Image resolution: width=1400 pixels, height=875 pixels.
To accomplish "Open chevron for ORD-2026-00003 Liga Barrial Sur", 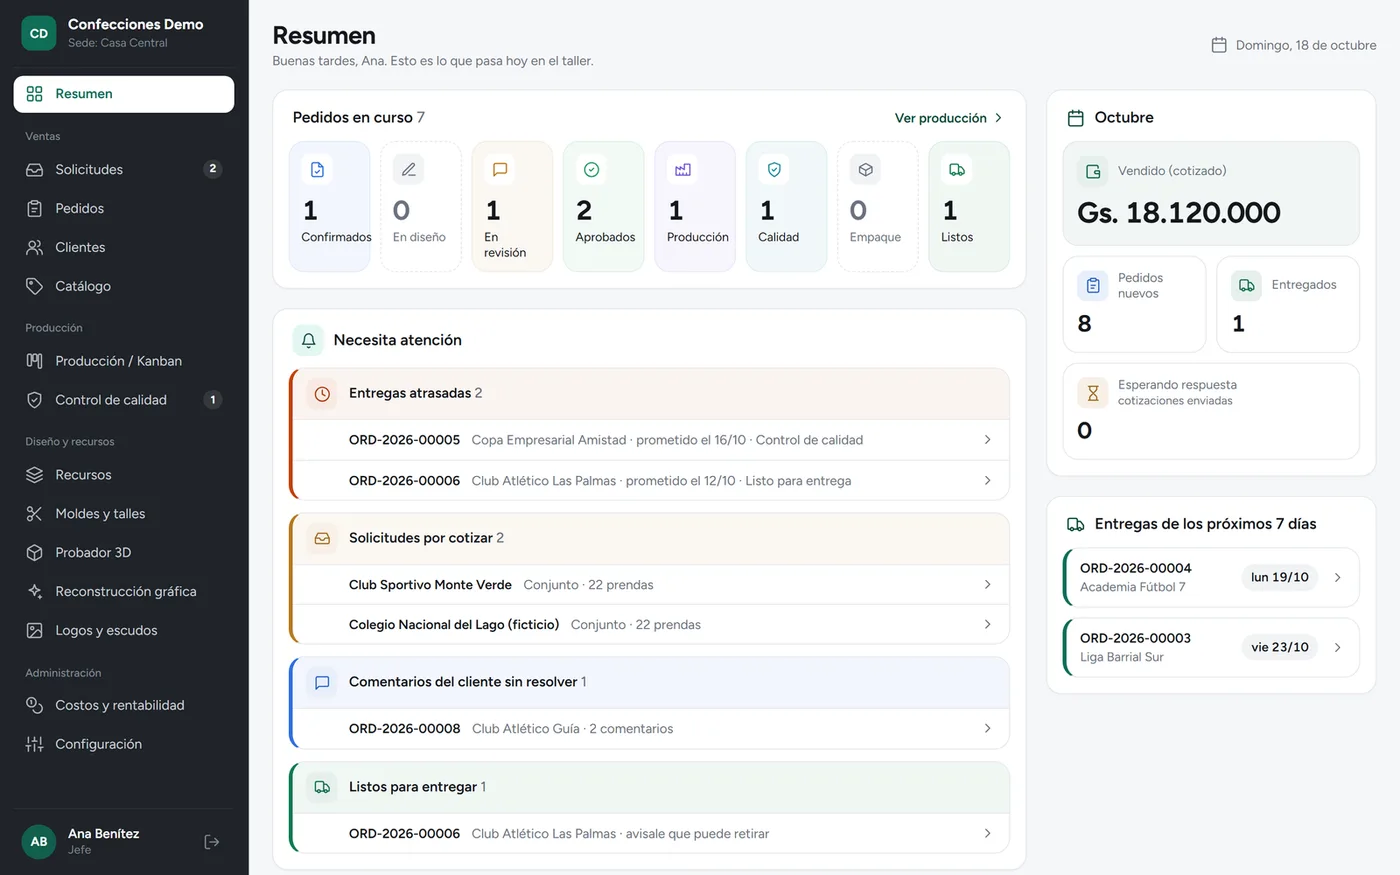I will 1338,647.
